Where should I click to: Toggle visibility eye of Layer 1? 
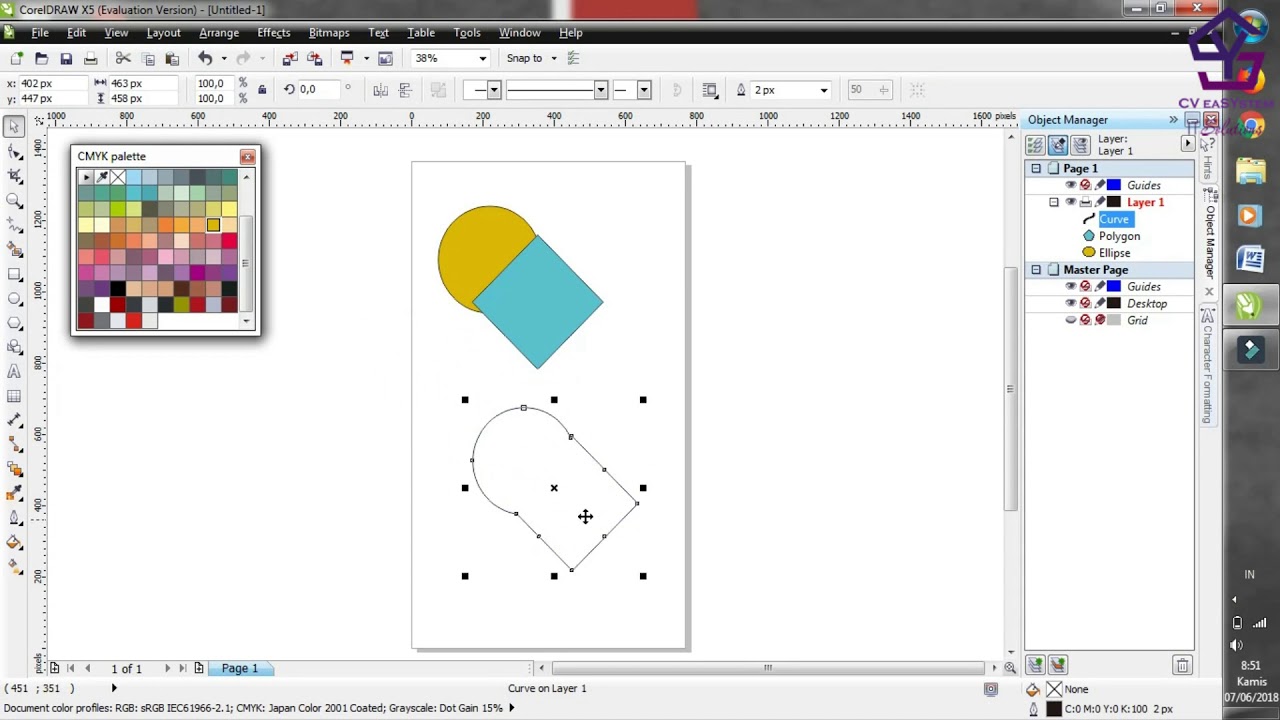pyautogui.click(x=1071, y=202)
